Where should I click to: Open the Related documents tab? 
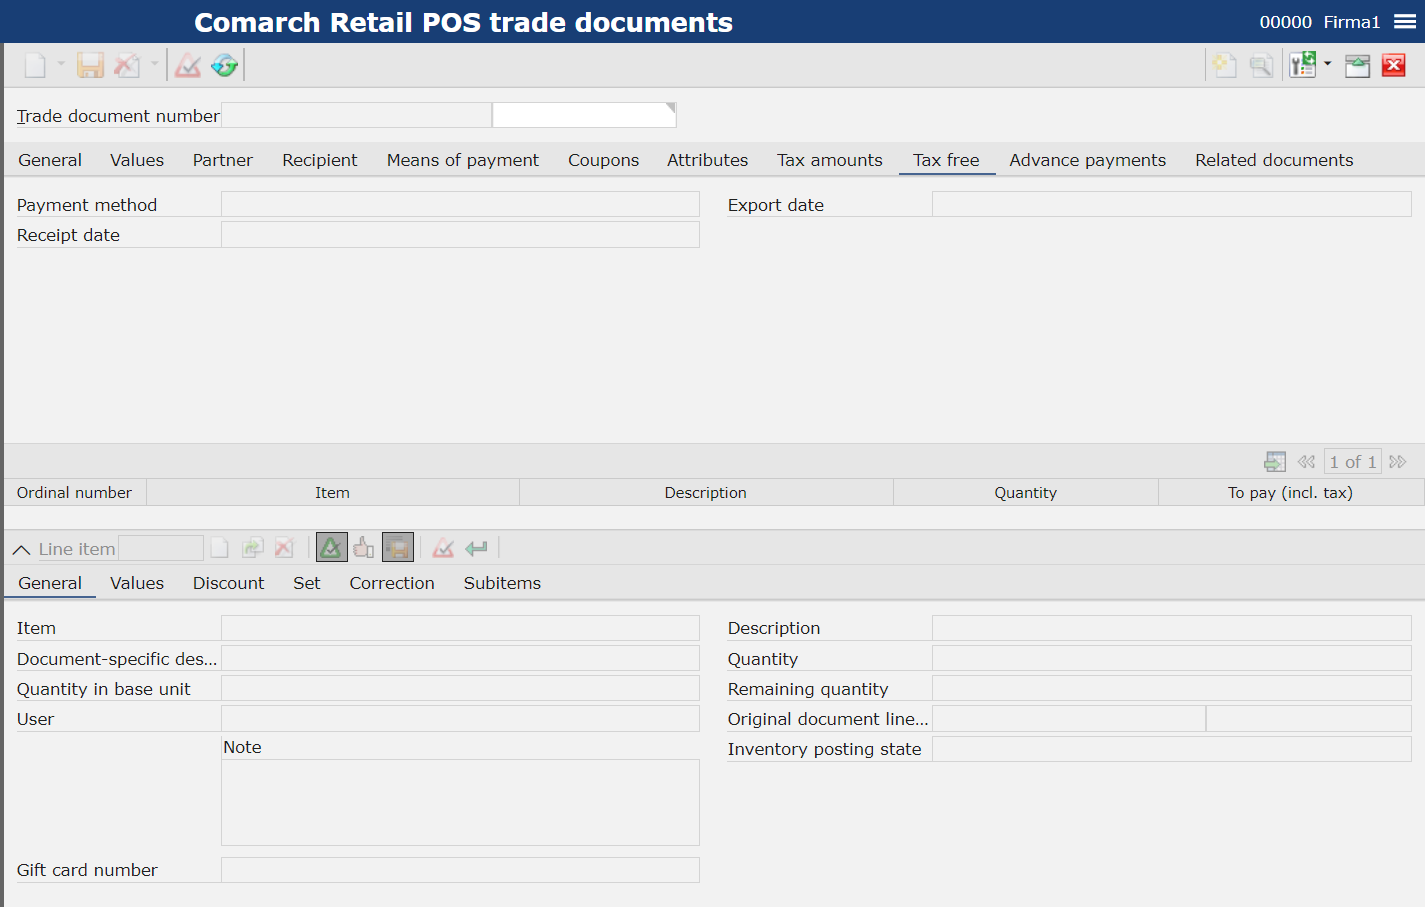point(1274,160)
